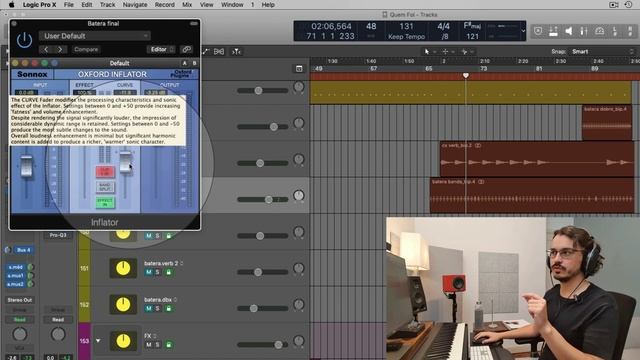The width and height of the screenshot is (640, 360).
Task: Open the Record menu
Action: click(x=164, y=4)
